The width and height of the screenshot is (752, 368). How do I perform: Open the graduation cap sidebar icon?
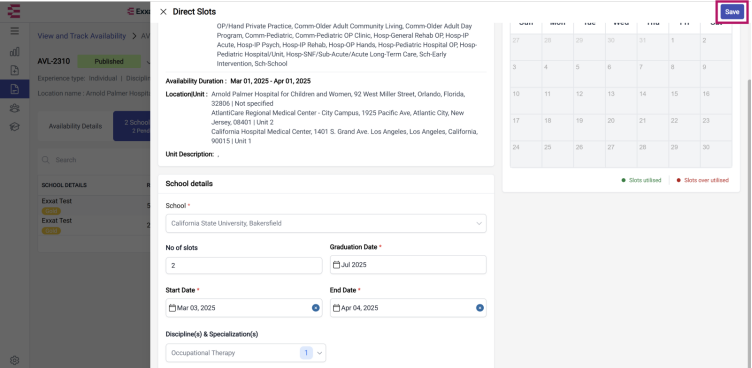click(14, 127)
